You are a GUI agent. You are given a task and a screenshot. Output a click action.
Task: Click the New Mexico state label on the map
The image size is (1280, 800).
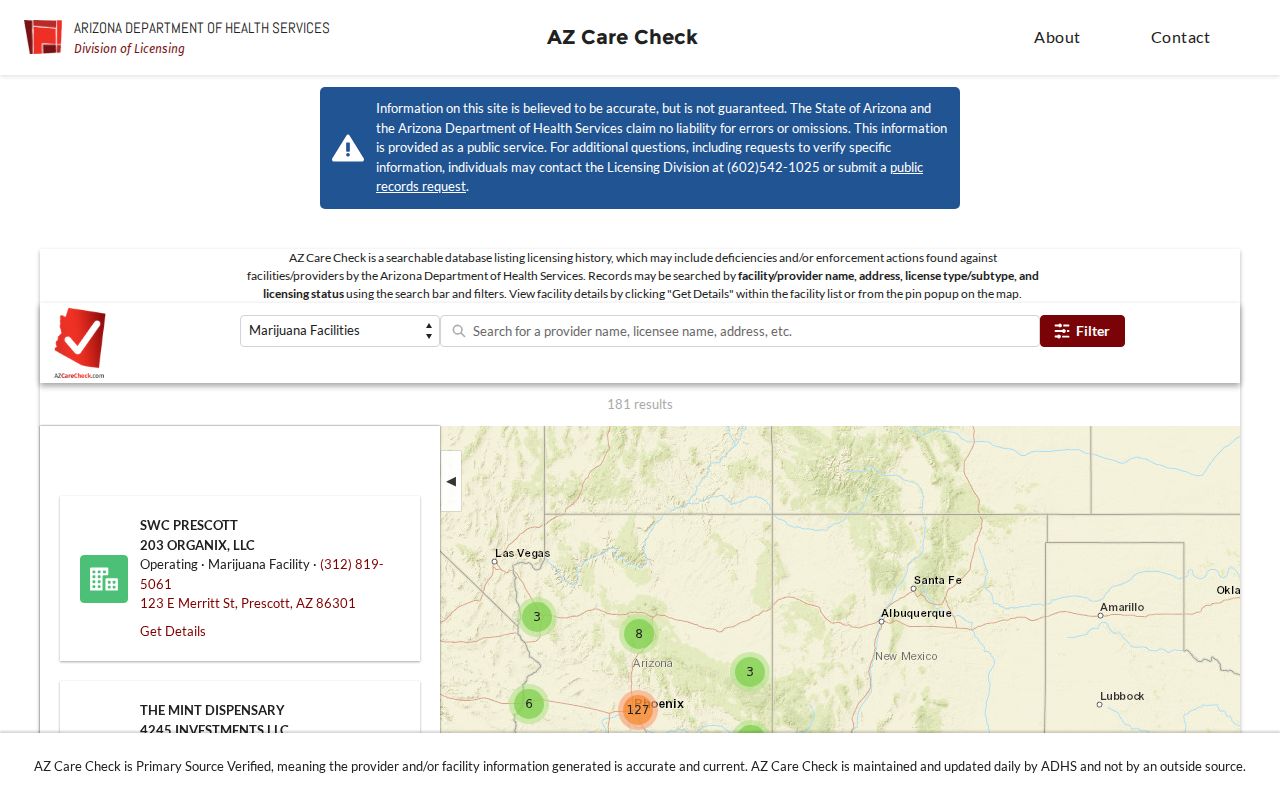tap(906, 656)
